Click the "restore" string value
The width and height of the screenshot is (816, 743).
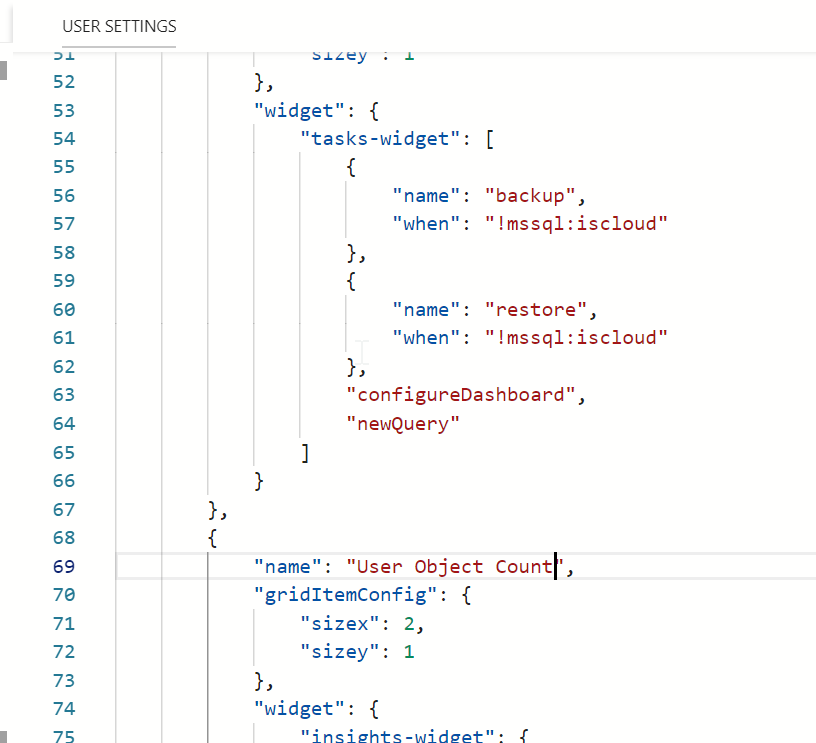click(532, 310)
